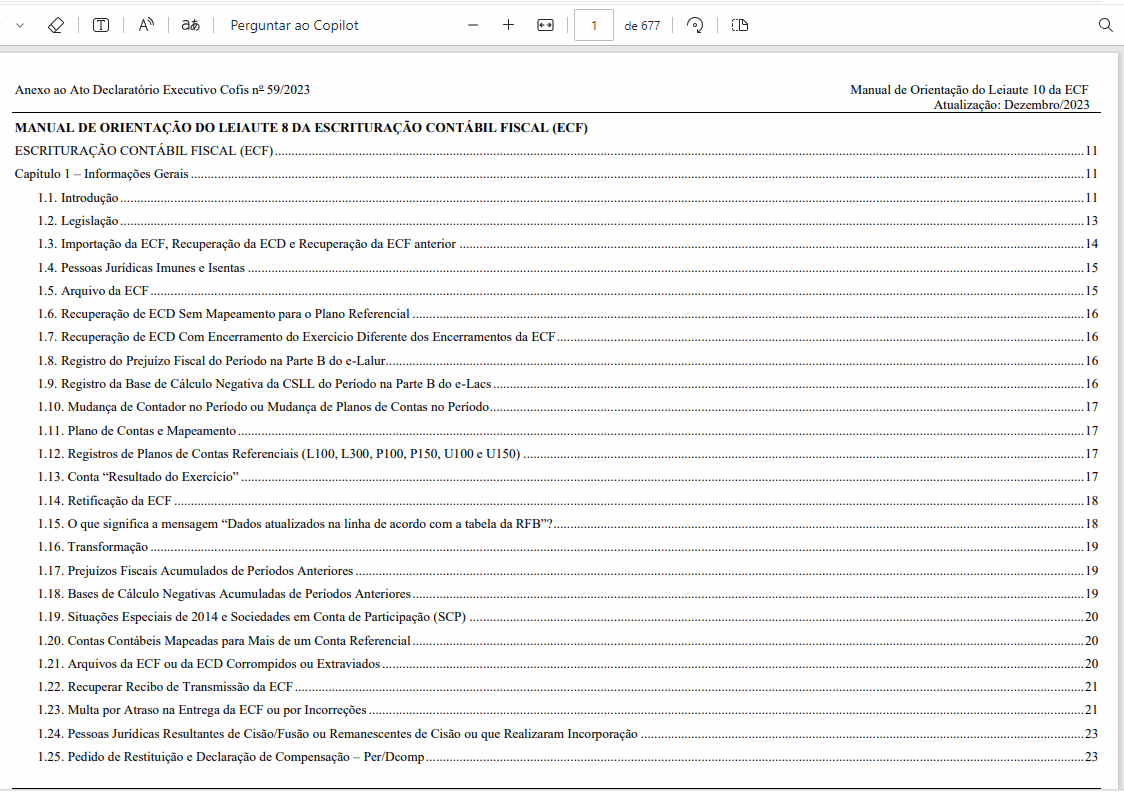The image size is (1124, 792).
Task: Go to '1.16. Transformação'
Action: pos(568,546)
